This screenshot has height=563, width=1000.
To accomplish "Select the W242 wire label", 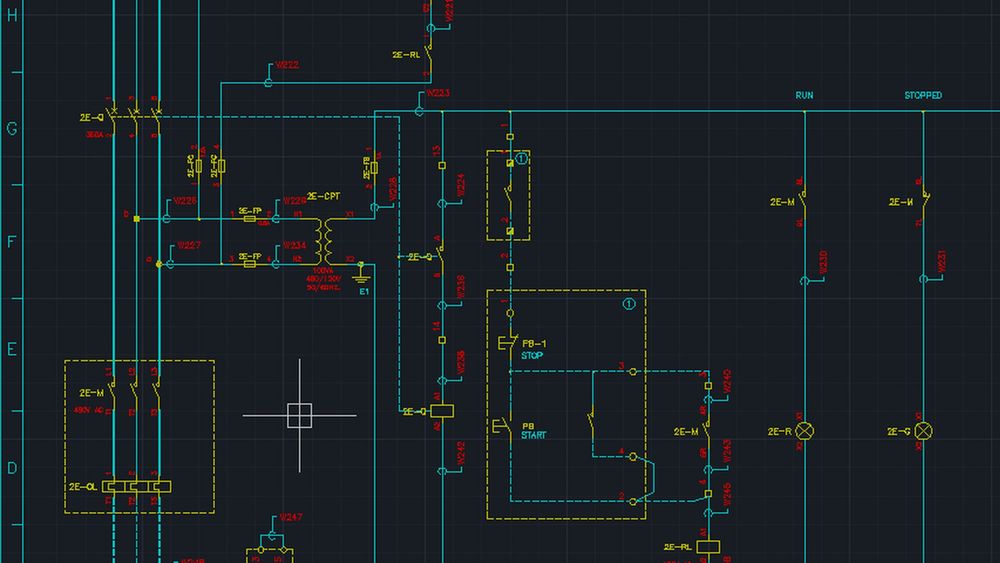I will pos(460,453).
